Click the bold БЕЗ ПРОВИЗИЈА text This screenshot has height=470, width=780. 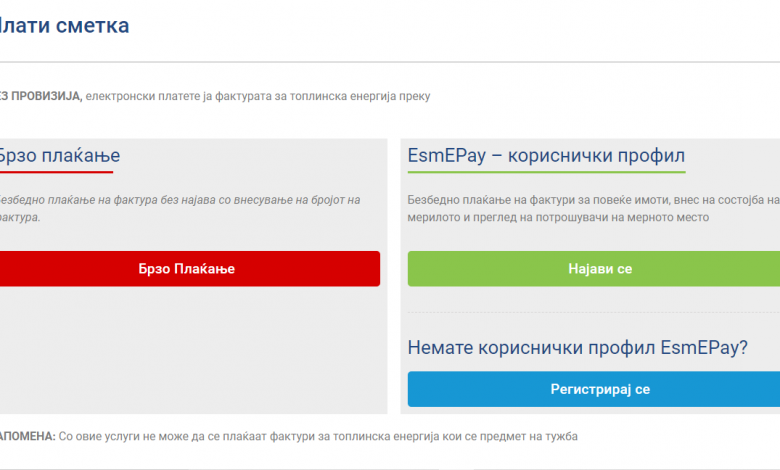click(x=40, y=96)
